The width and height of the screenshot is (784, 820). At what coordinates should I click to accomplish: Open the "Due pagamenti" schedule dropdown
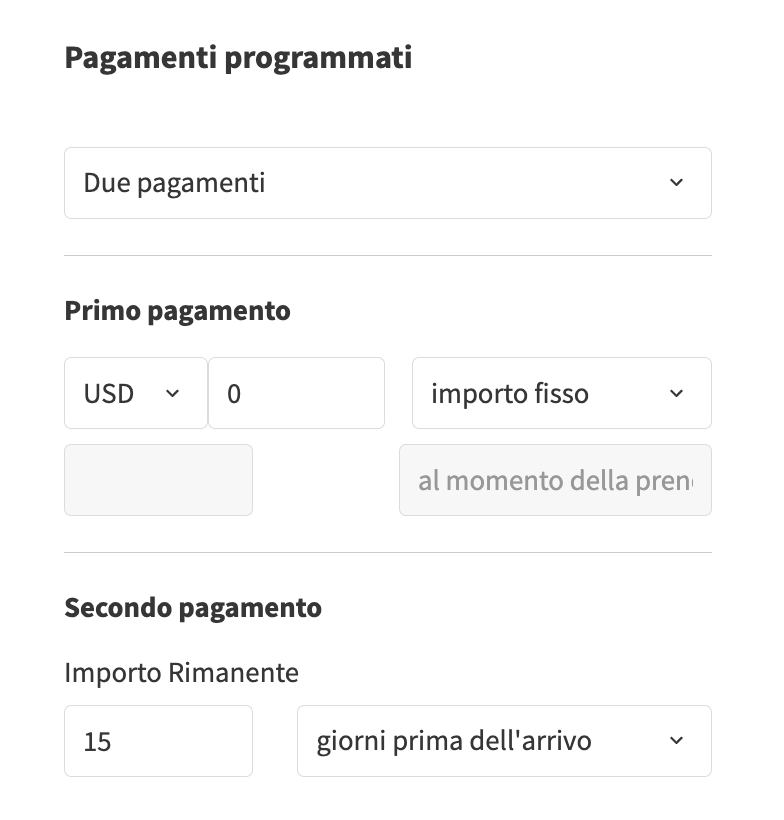(387, 183)
